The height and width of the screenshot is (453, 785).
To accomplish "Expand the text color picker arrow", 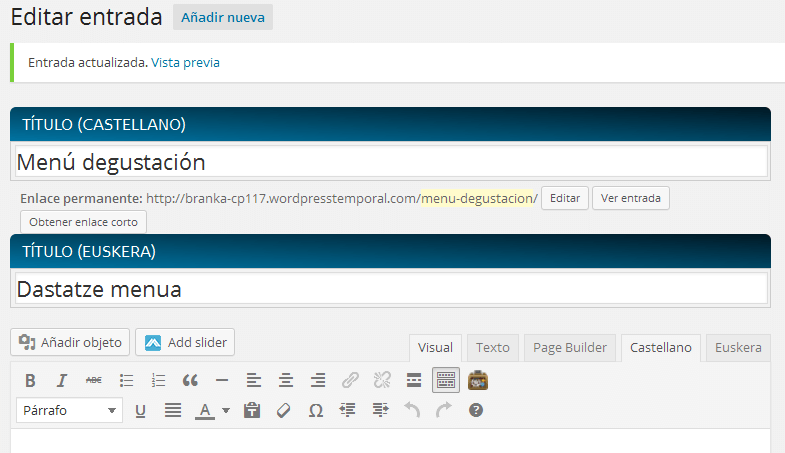I will point(226,411).
